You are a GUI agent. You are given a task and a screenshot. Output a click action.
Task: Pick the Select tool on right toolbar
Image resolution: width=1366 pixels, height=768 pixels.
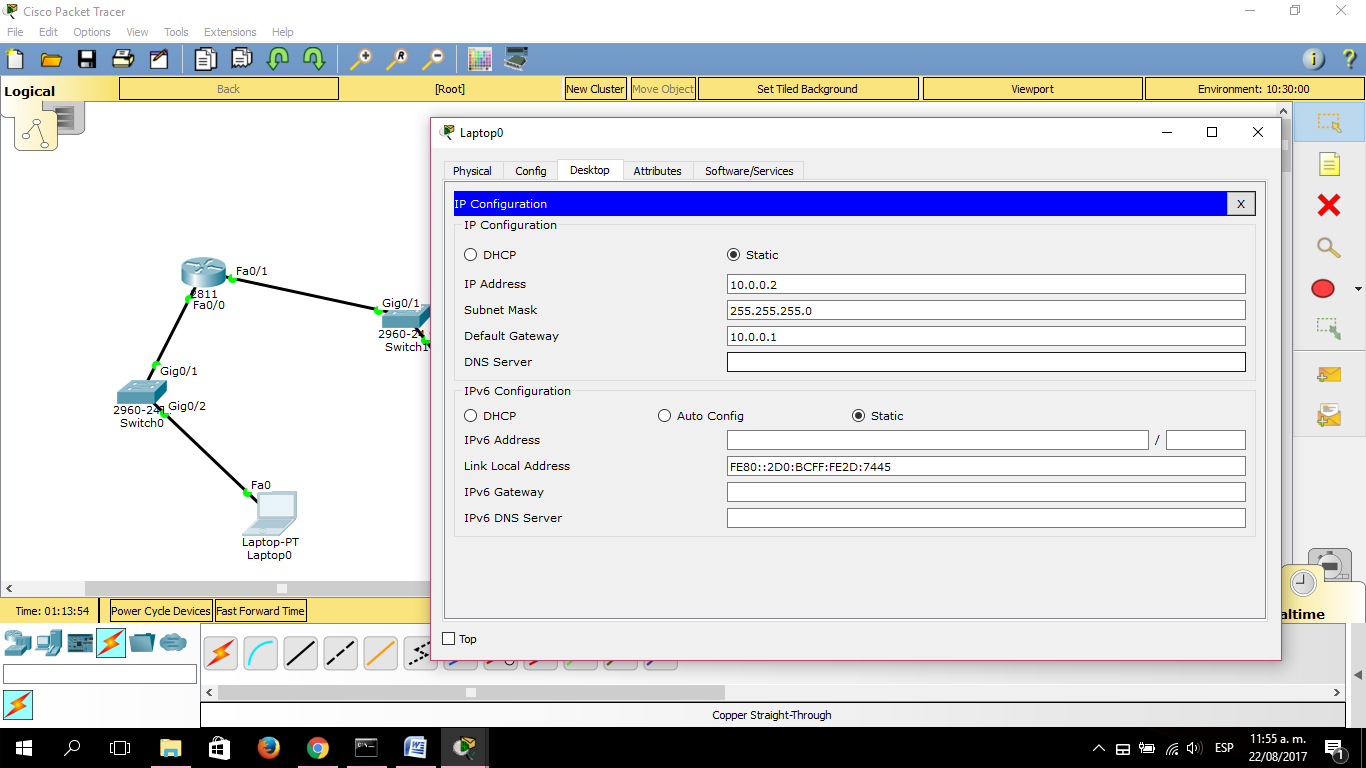(1328, 122)
